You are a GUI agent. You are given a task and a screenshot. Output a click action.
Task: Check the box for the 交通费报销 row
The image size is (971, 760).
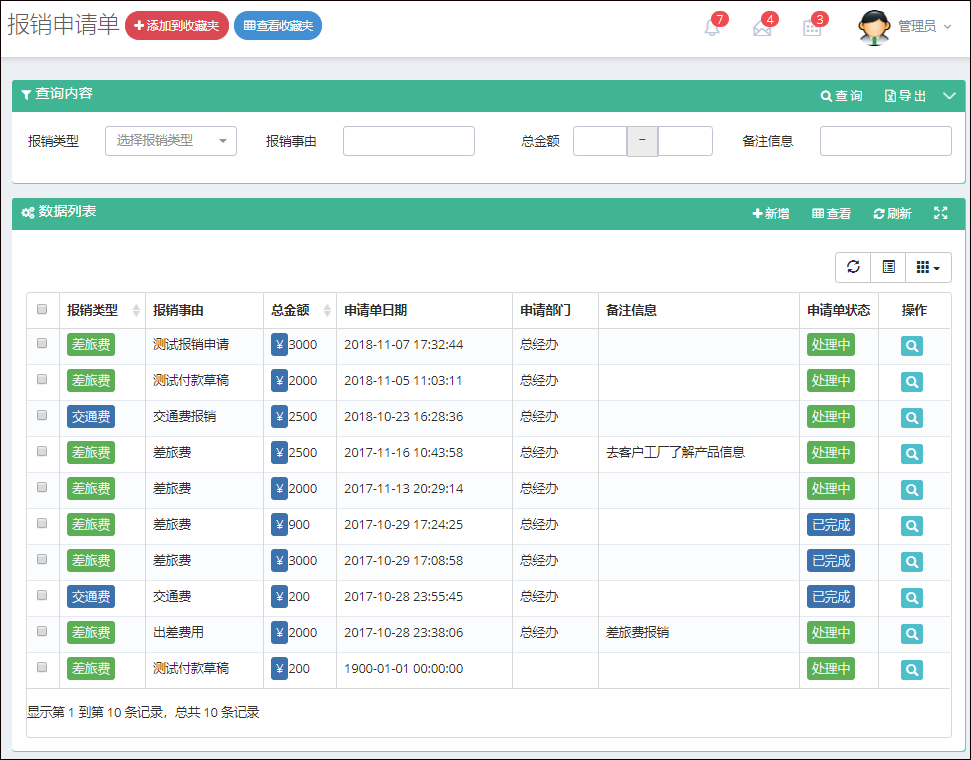click(x=42, y=415)
